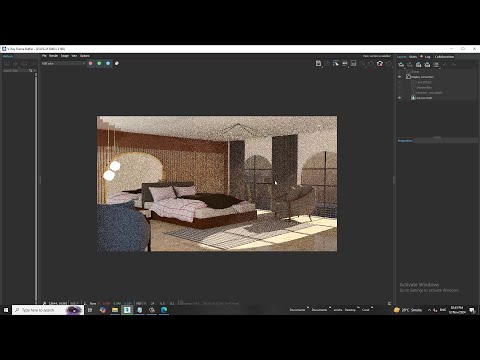Click the taskbar search box
The height and width of the screenshot is (360, 480).
click(x=48, y=310)
